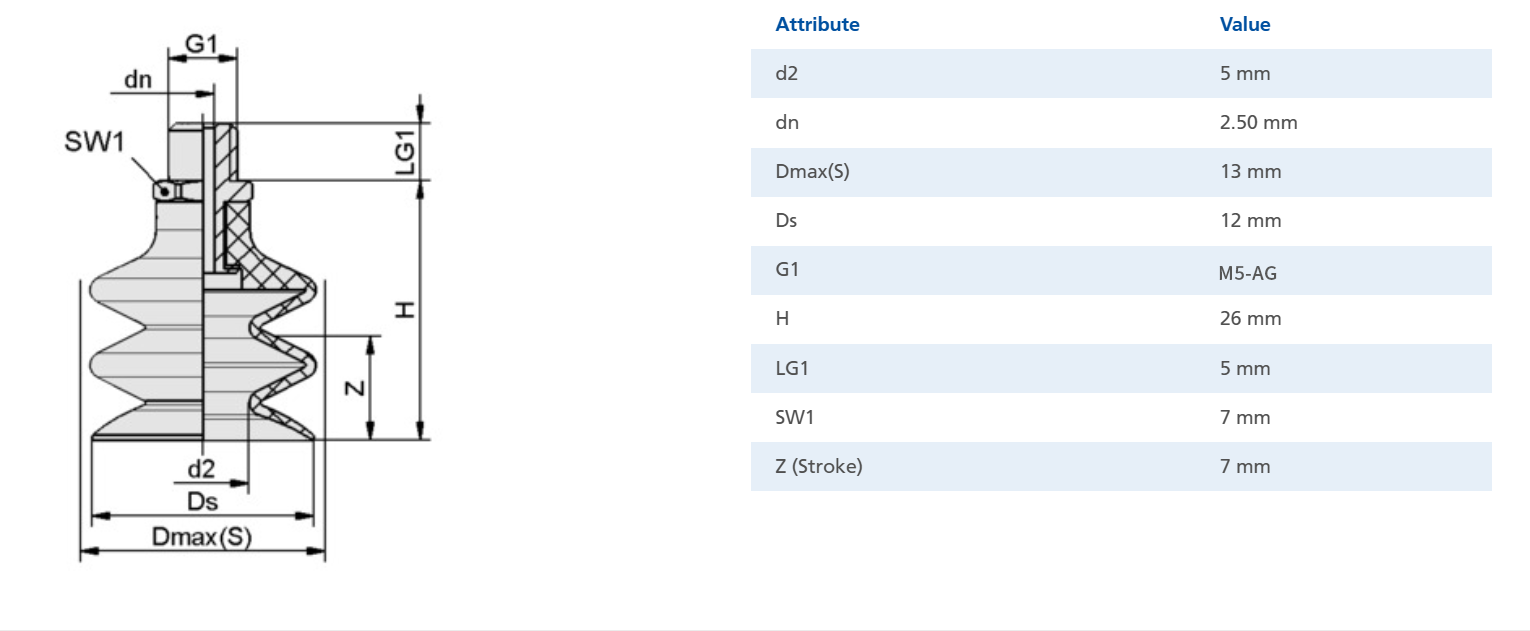Viewport: 1530px width, 631px height.
Task: Click the G1 dimension label in drawing
Action: pyautogui.click(x=202, y=43)
